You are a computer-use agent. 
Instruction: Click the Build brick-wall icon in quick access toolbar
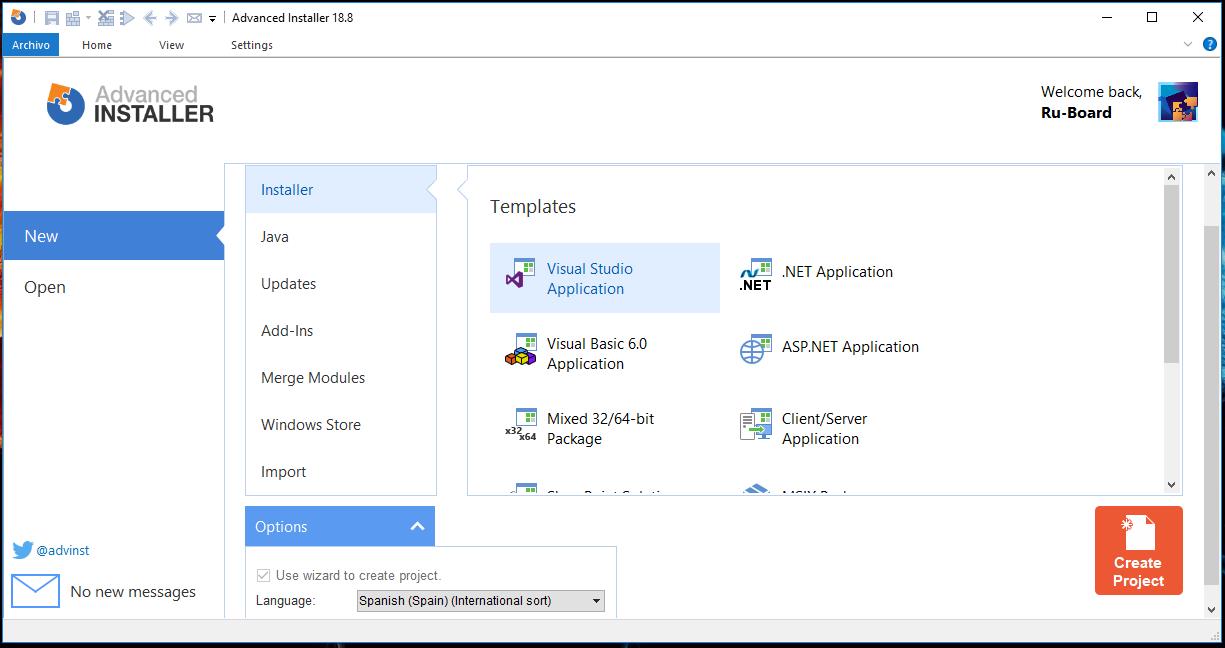73,17
